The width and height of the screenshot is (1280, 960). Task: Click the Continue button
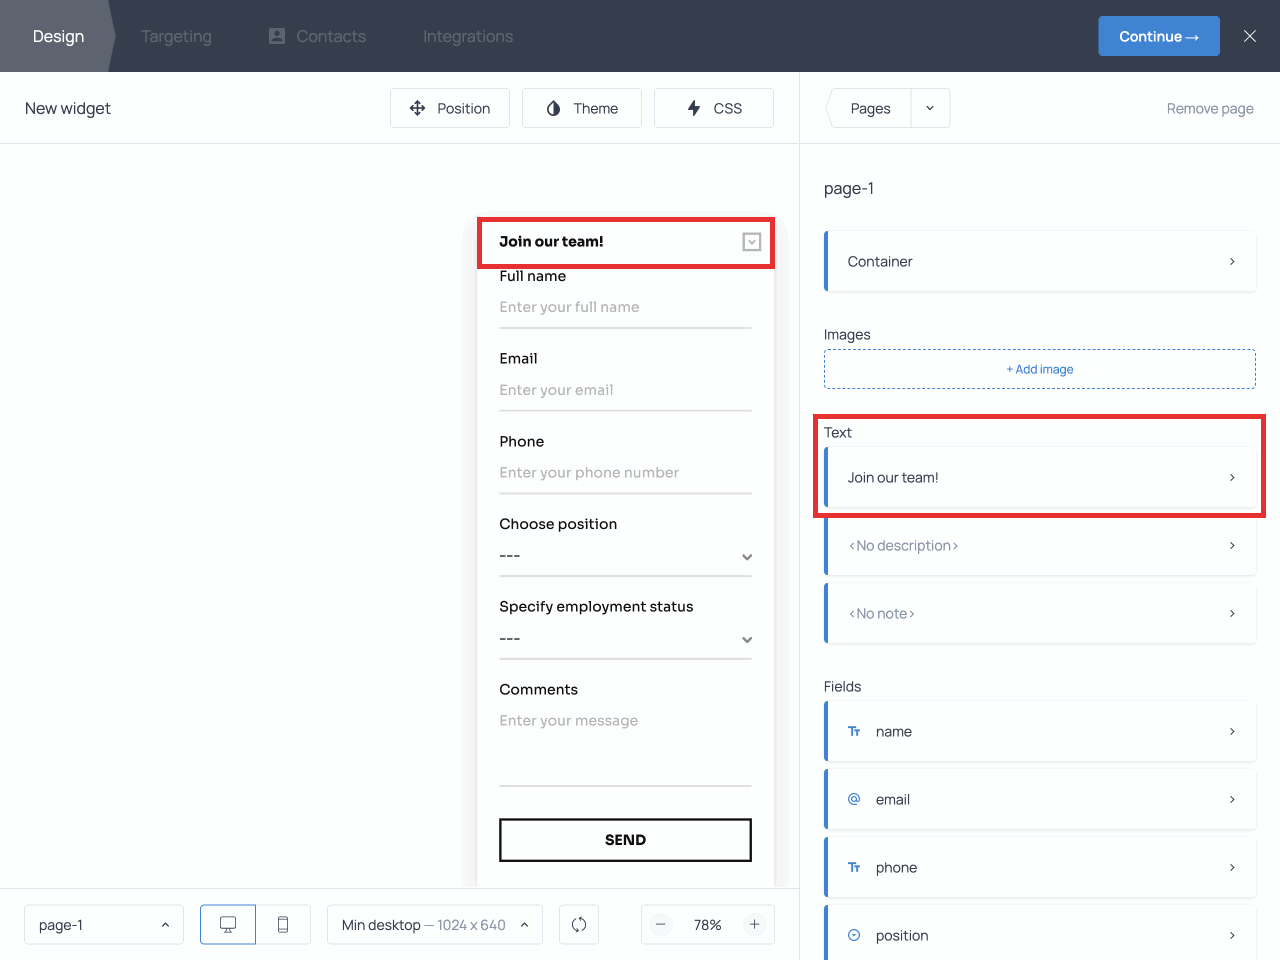(x=1159, y=35)
